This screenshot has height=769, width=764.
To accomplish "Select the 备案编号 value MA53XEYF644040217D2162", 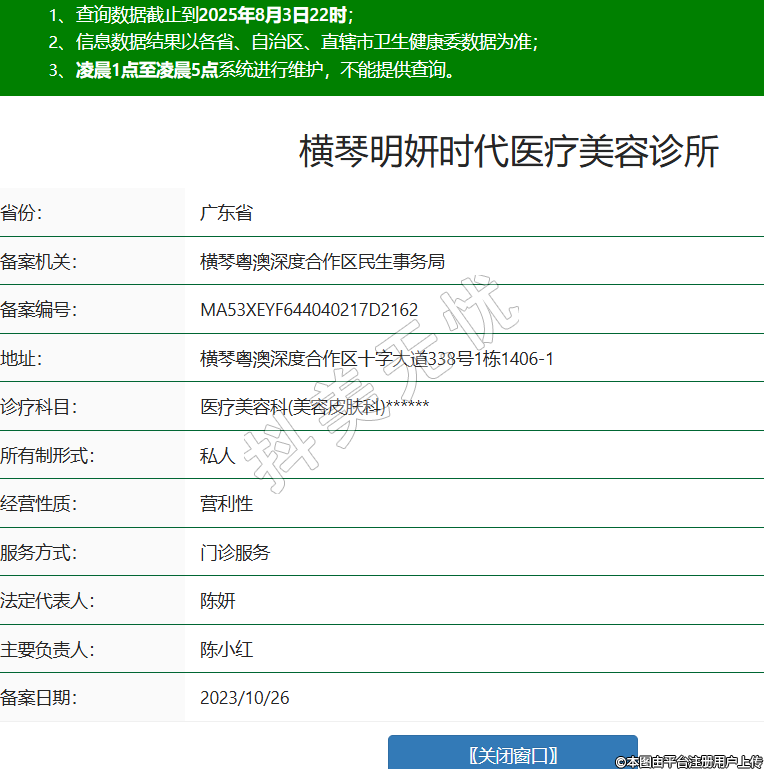I will click(309, 310).
